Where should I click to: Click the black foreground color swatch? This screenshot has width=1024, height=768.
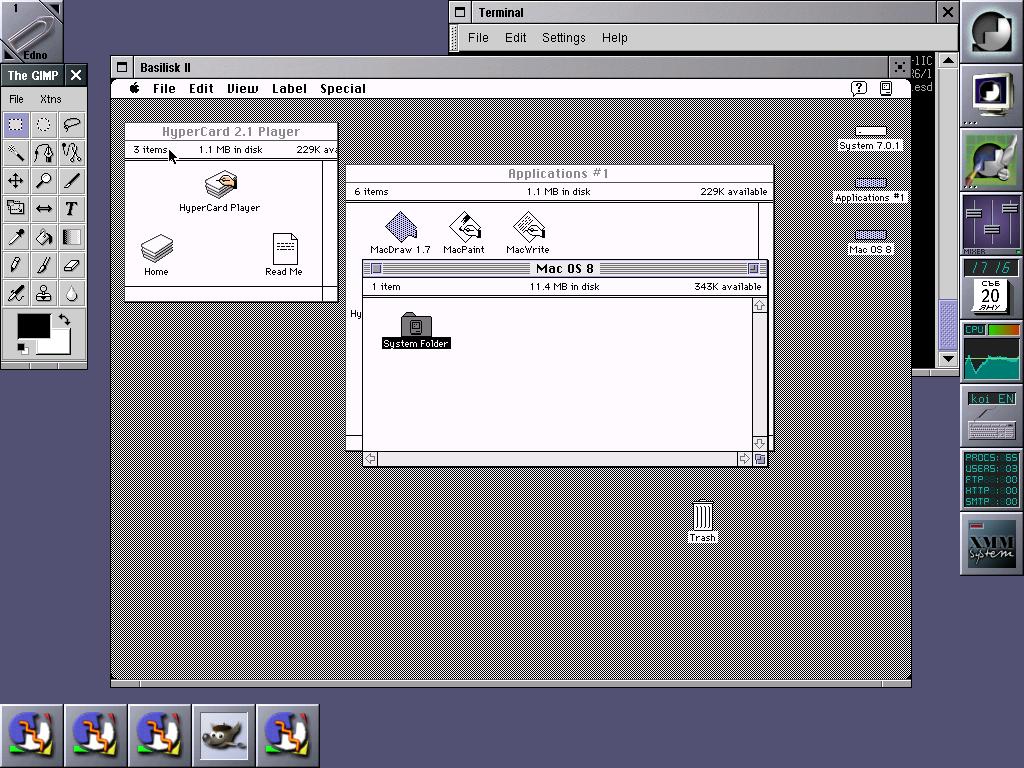33,326
